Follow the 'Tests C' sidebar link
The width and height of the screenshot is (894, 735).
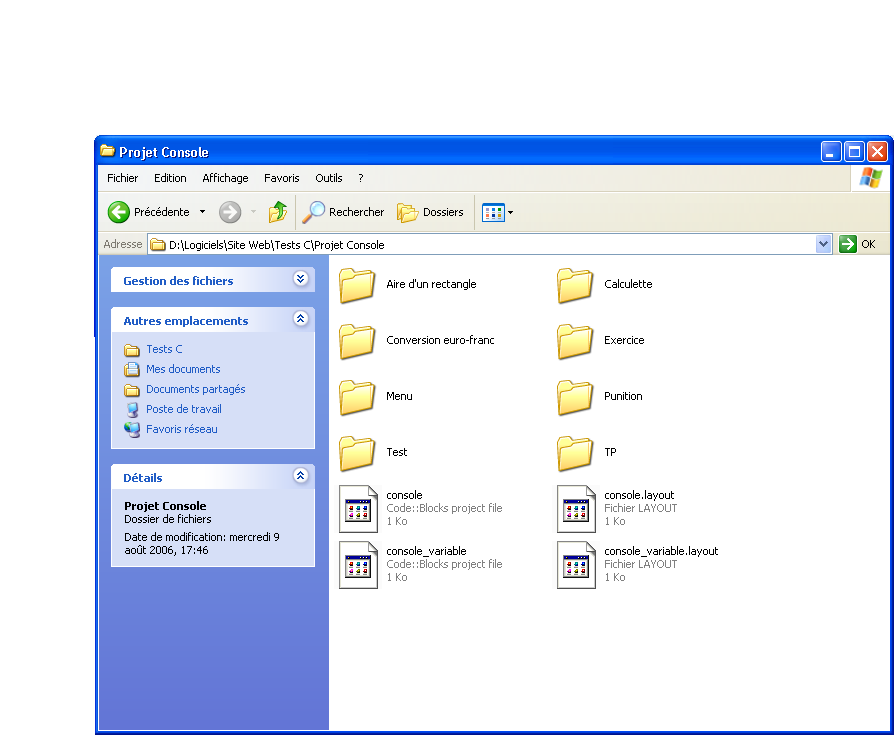click(x=164, y=349)
